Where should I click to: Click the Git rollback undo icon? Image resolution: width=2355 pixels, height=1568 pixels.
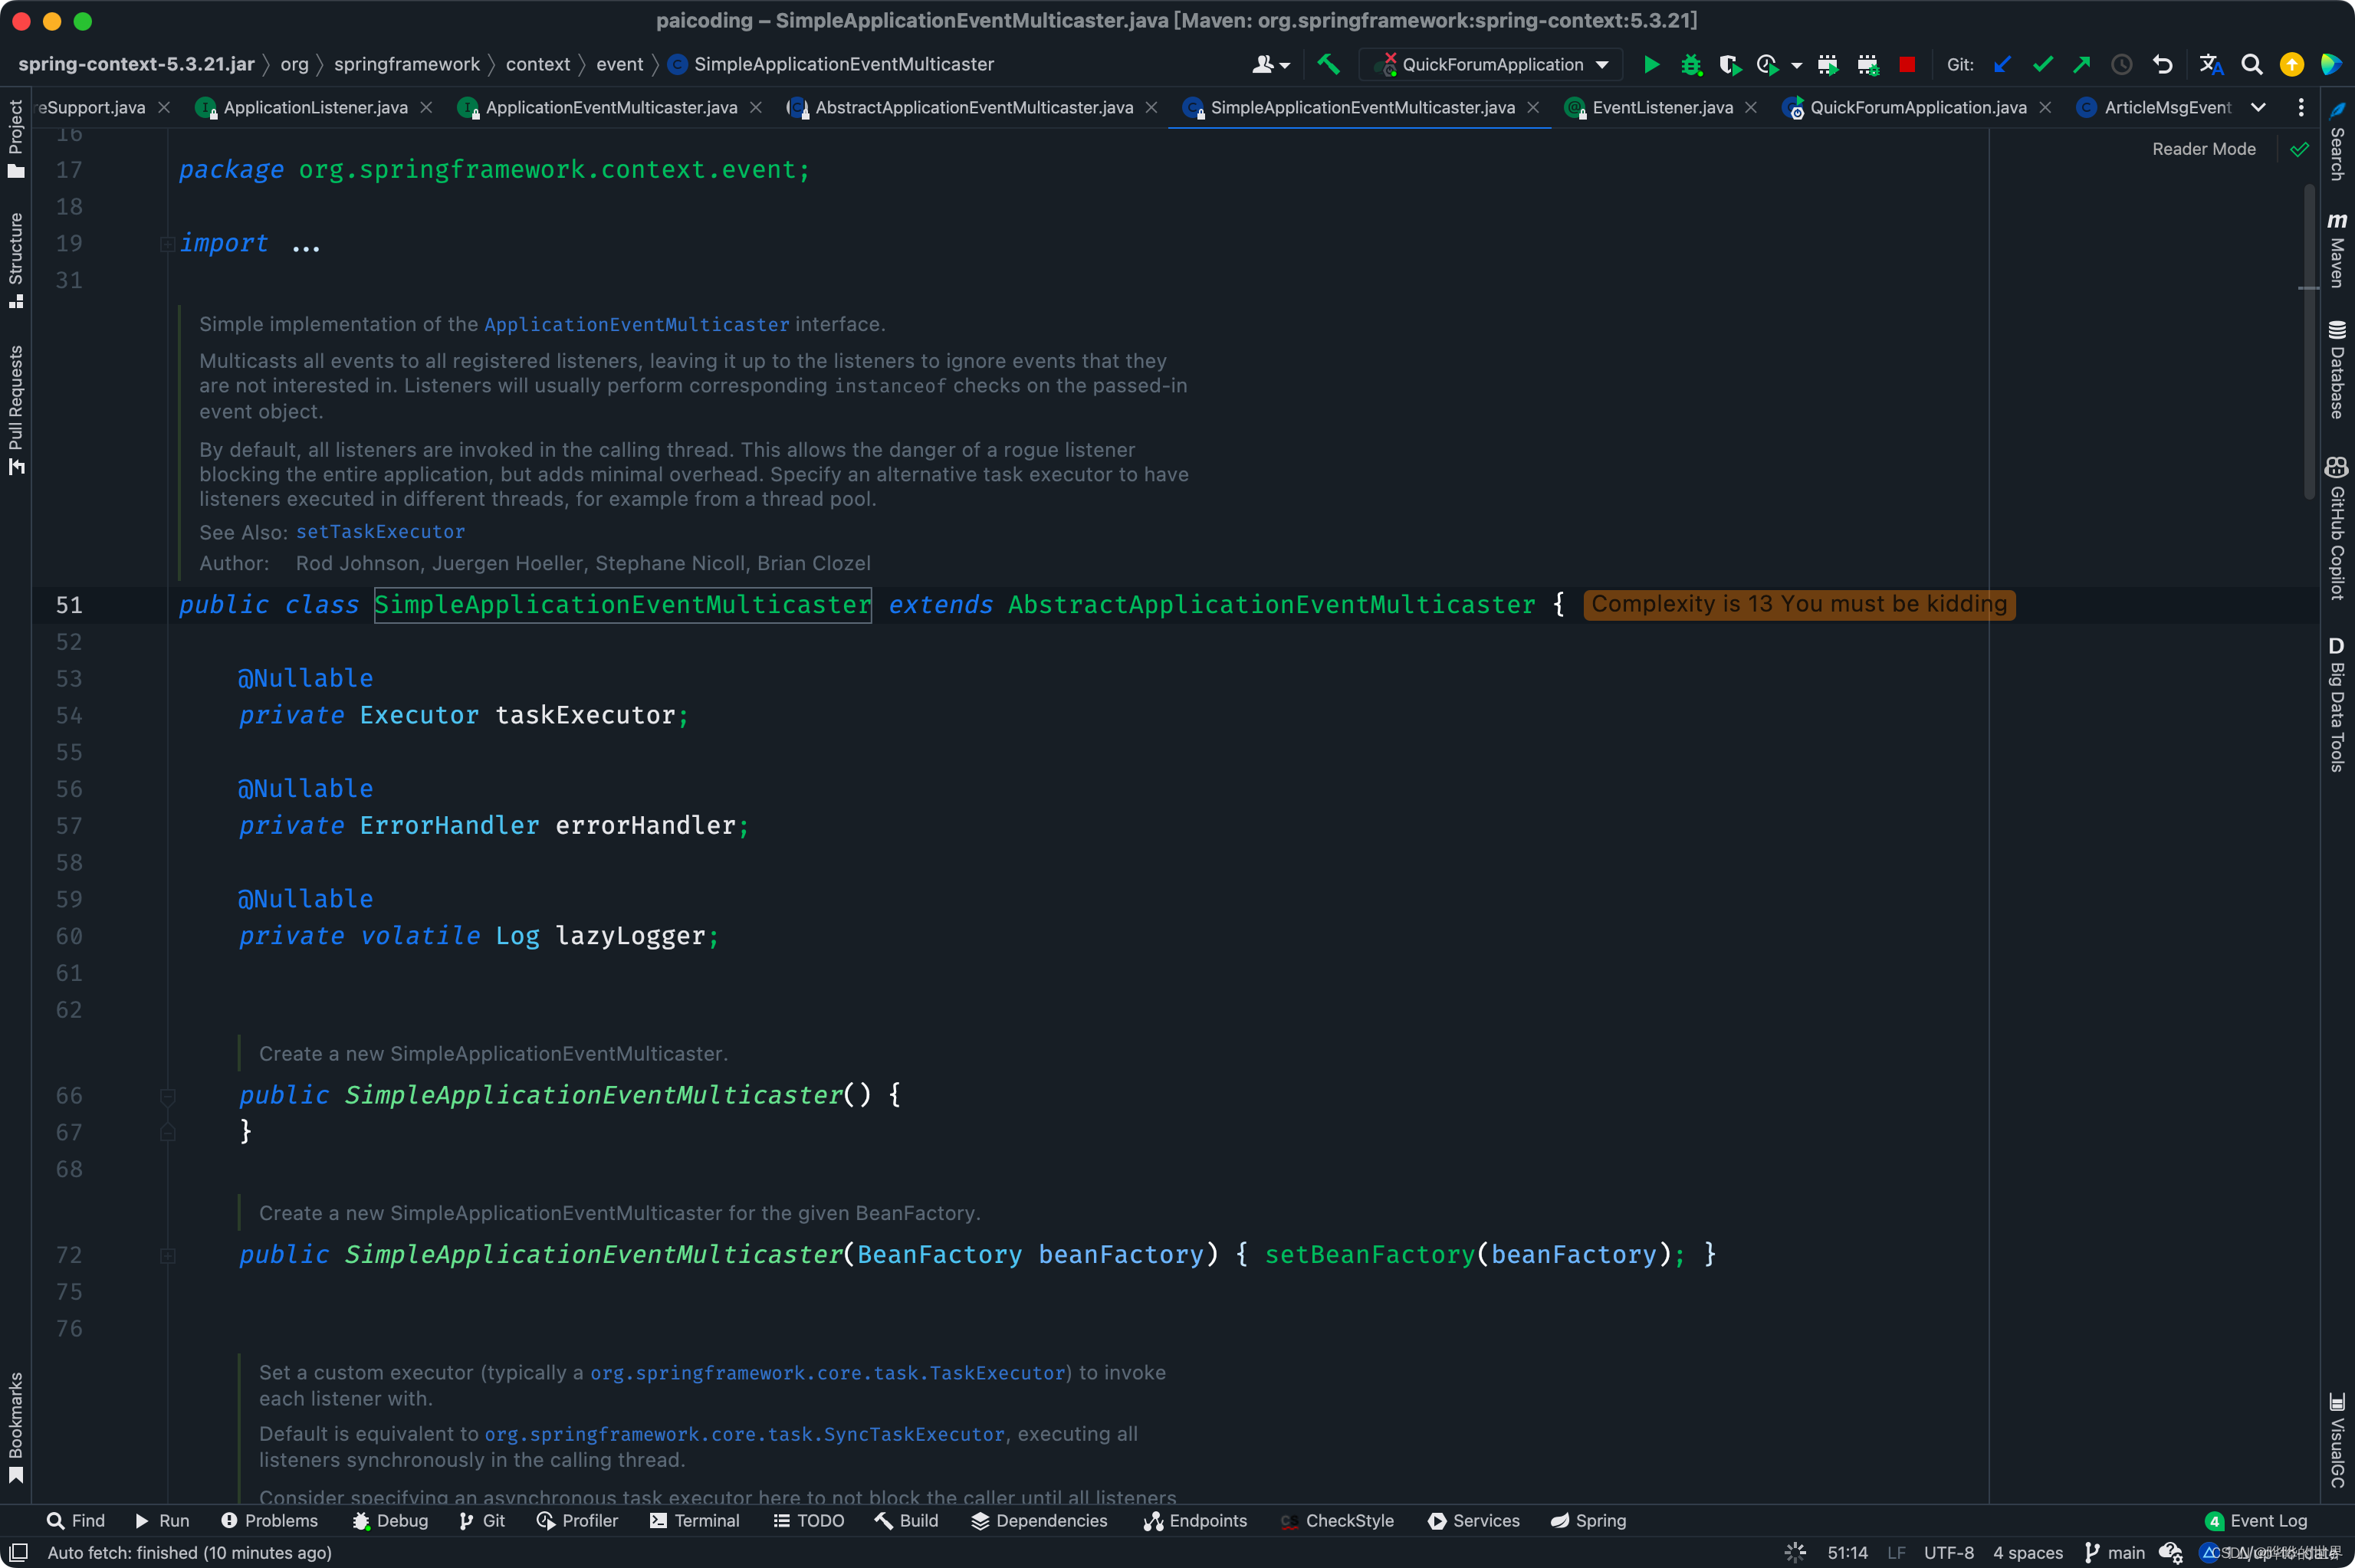(x=2162, y=65)
